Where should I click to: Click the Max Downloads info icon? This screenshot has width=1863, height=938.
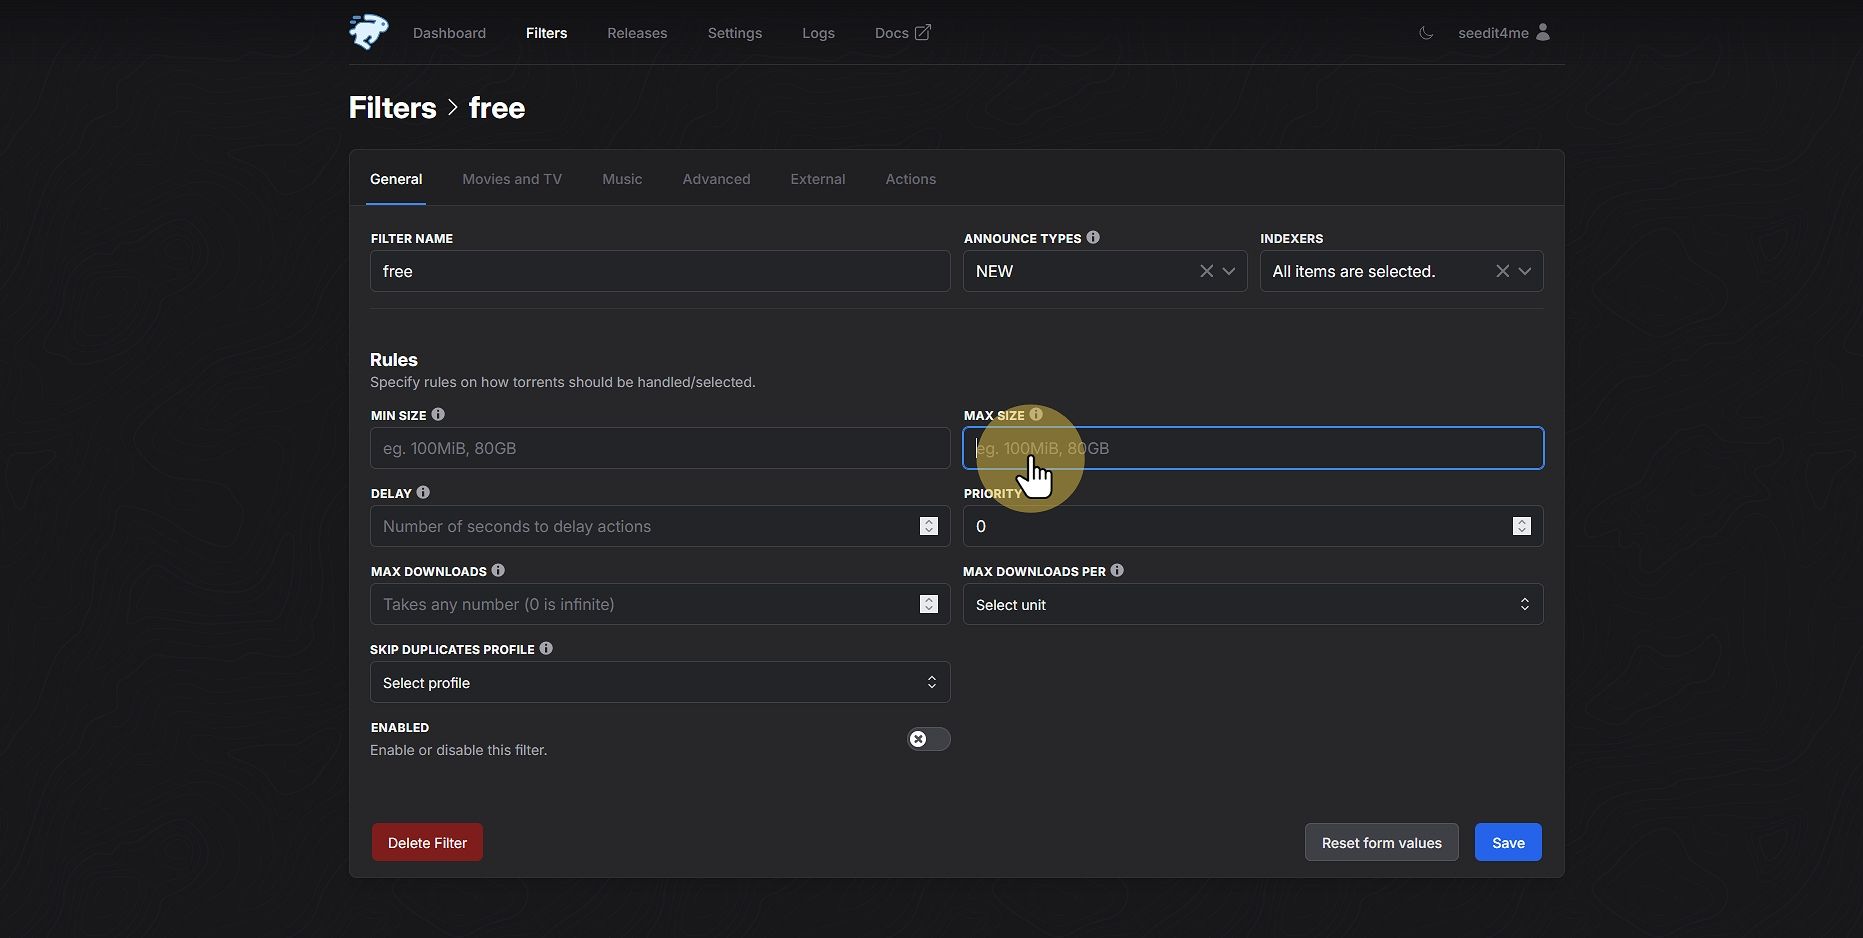[x=498, y=570]
